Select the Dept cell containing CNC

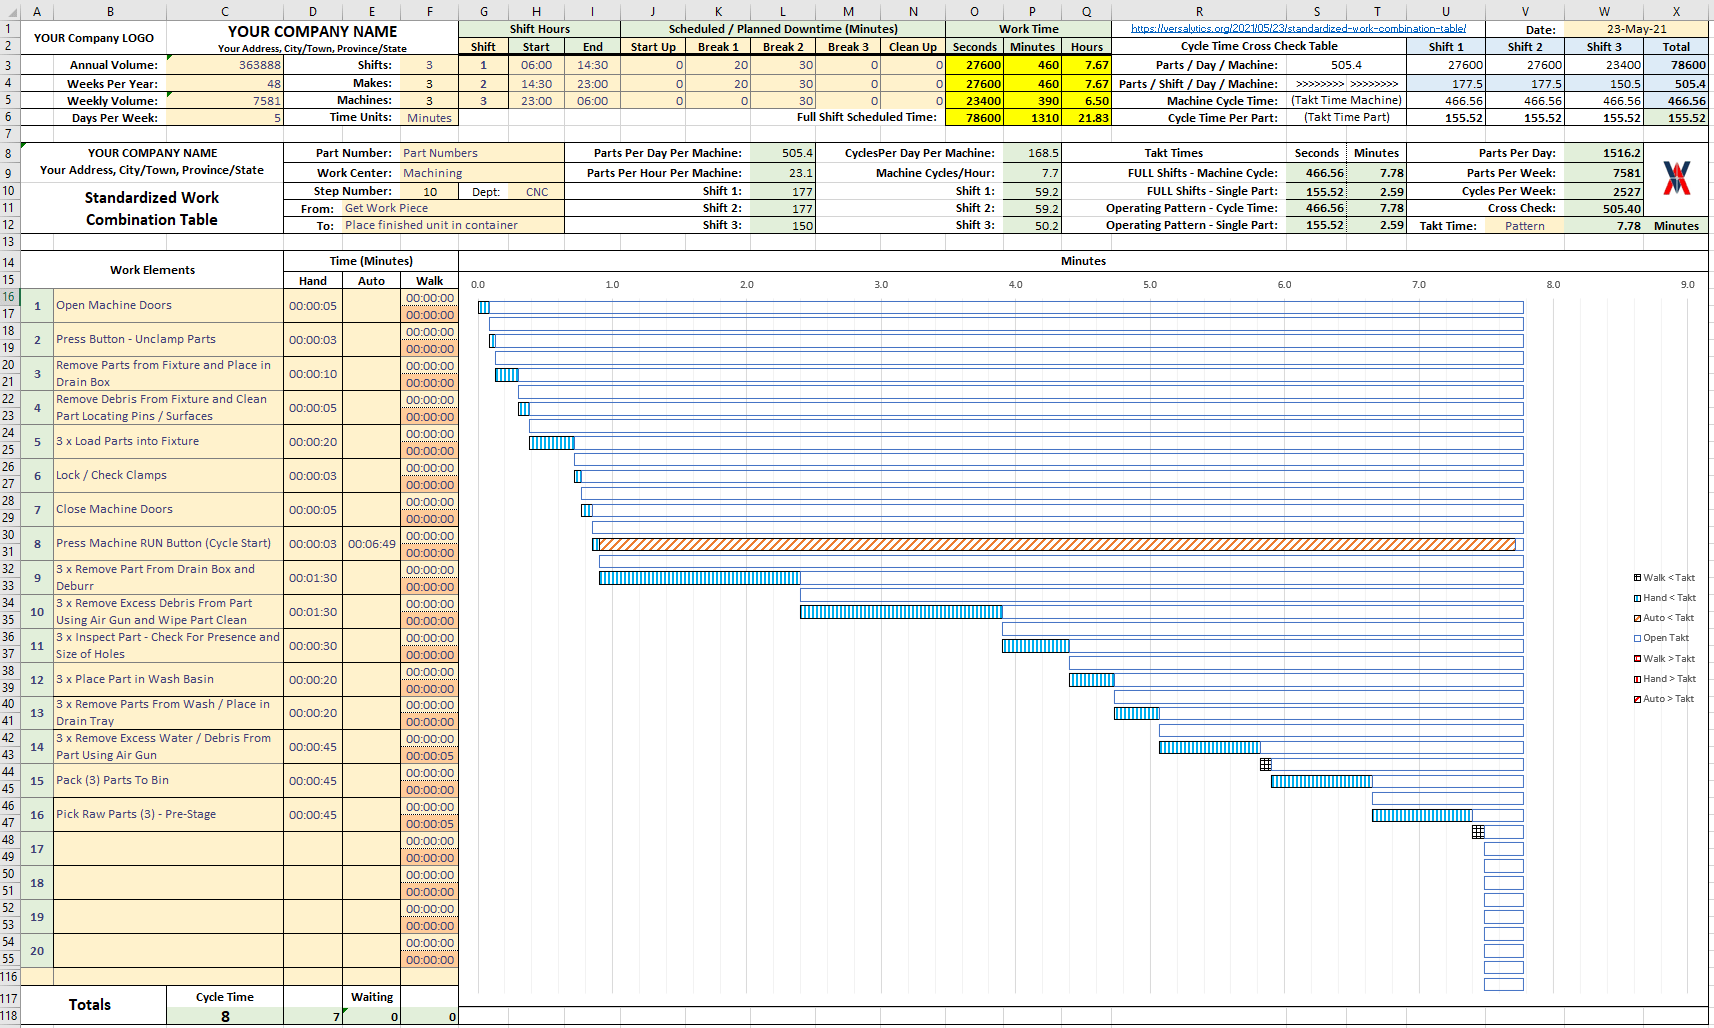coord(536,191)
